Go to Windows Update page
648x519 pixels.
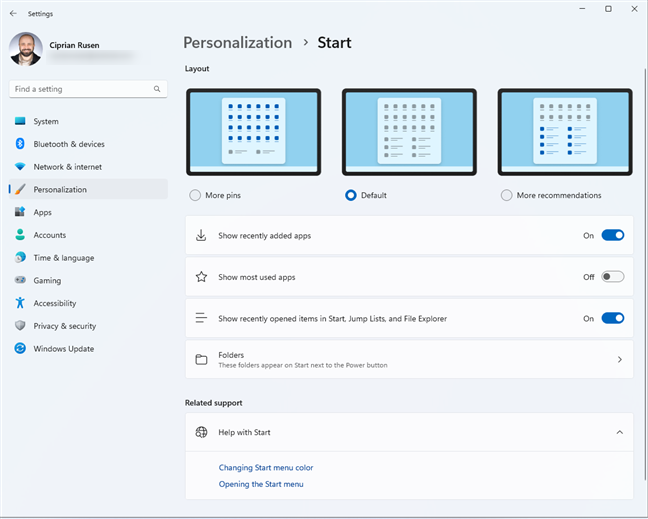tap(88, 348)
